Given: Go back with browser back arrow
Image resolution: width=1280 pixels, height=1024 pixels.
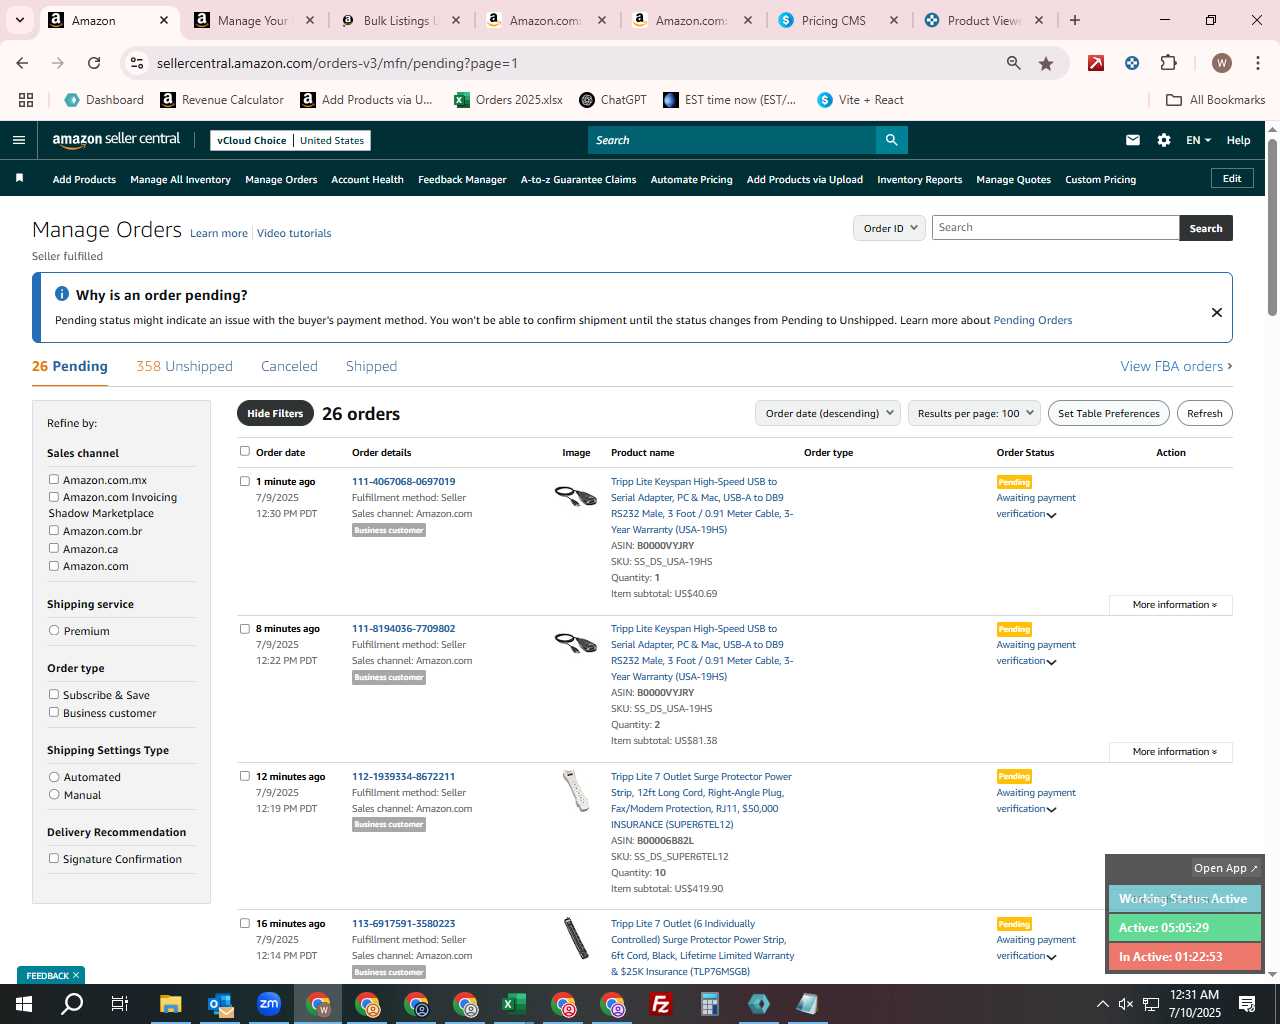Looking at the screenshot, I should tap(22, 63).
